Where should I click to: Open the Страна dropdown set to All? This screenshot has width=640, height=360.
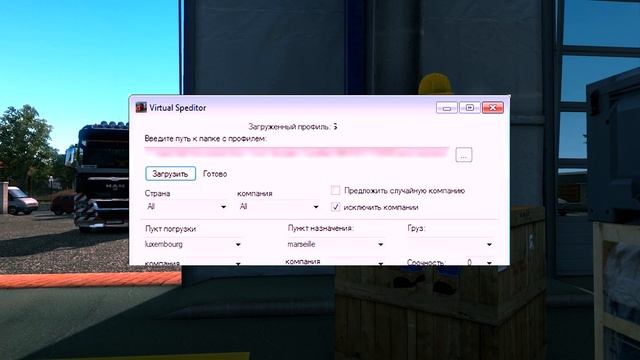(x=186, y=207)
